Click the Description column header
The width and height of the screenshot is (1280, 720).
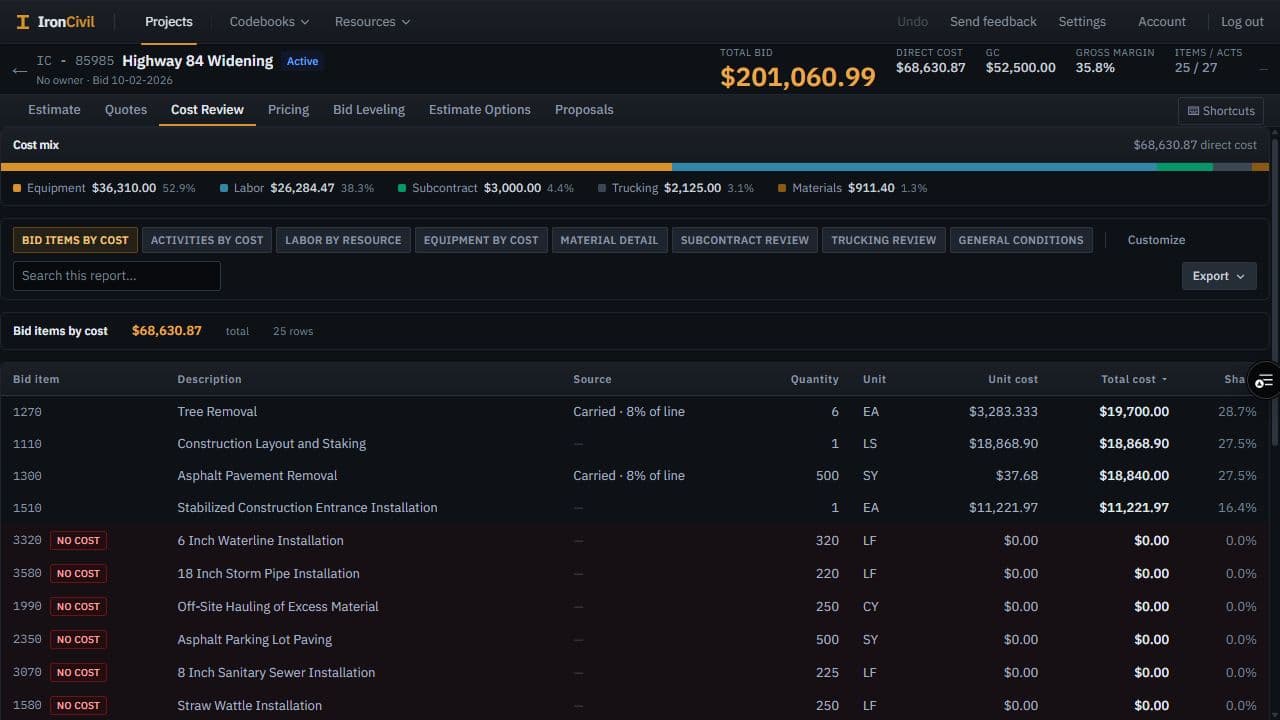tap(209, 379)
